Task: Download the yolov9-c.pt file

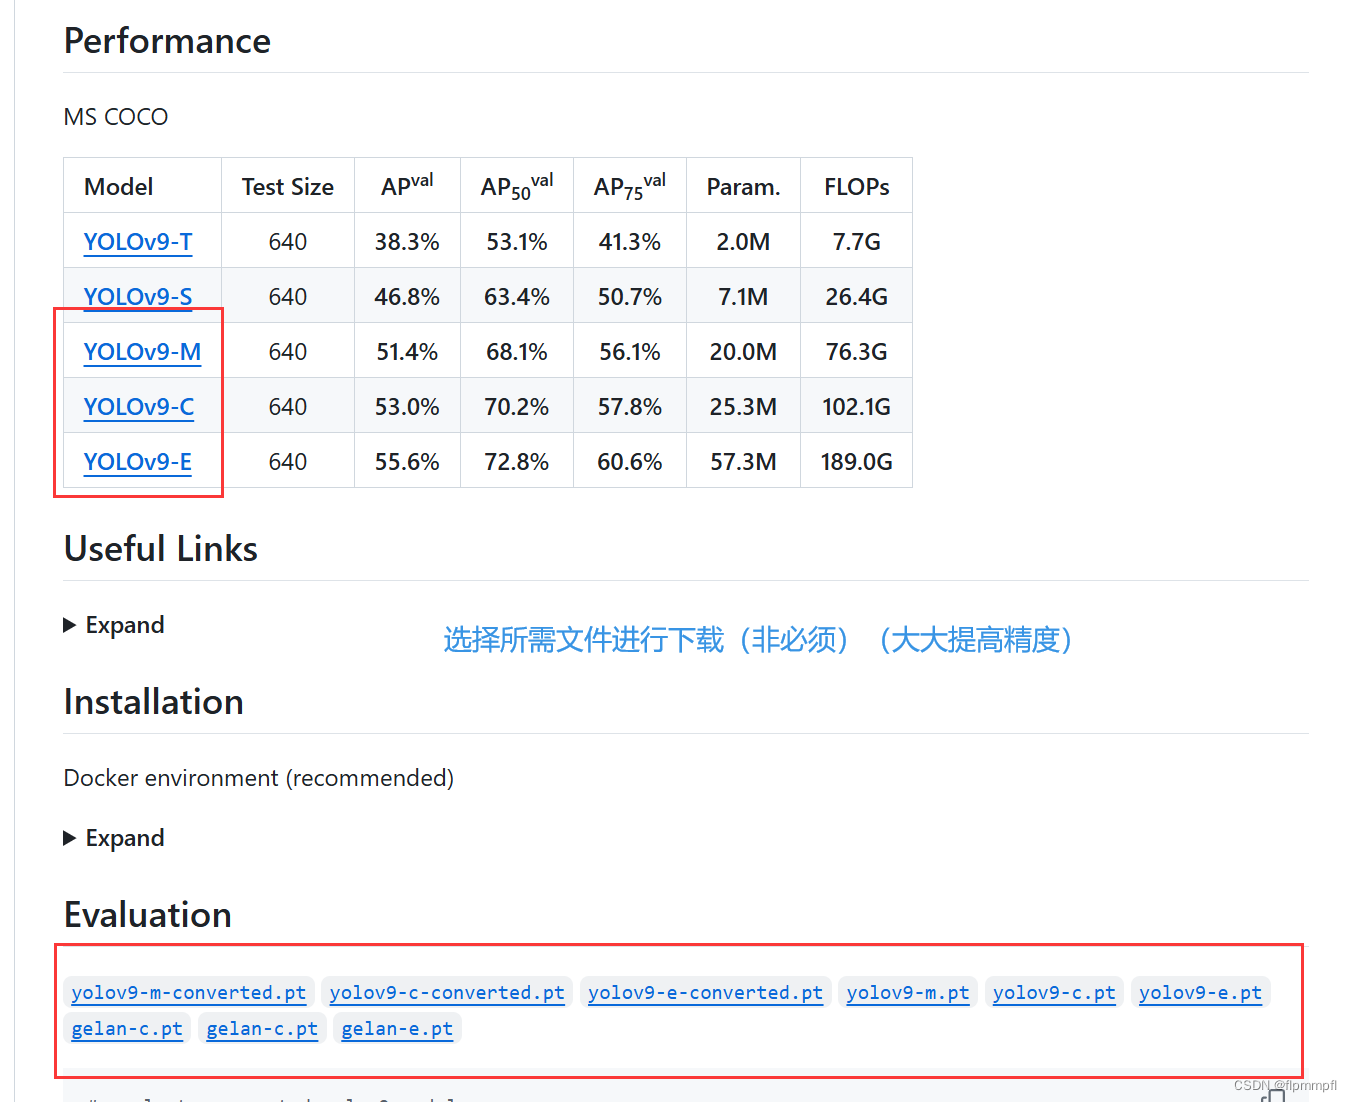Action: 1054,993
